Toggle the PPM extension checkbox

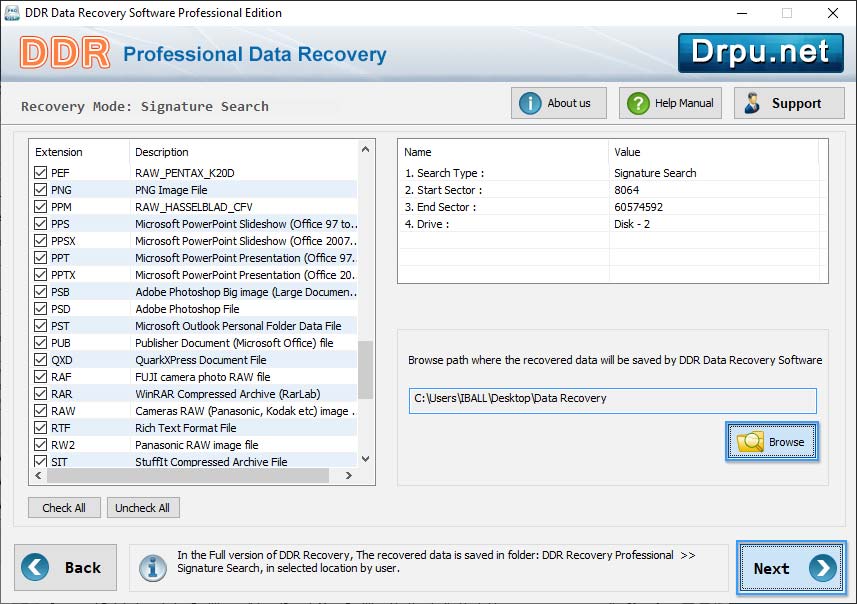point(40,207)
